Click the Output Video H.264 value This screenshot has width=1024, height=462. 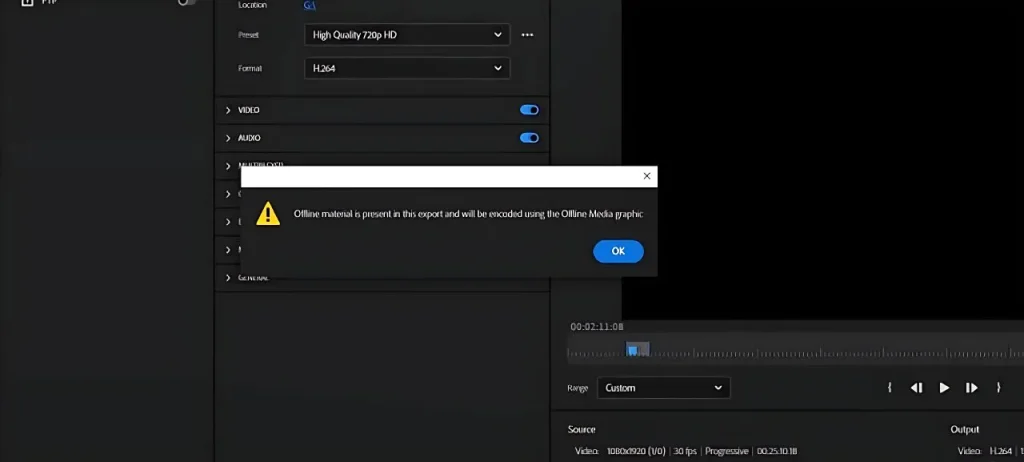click(1000, 451)
